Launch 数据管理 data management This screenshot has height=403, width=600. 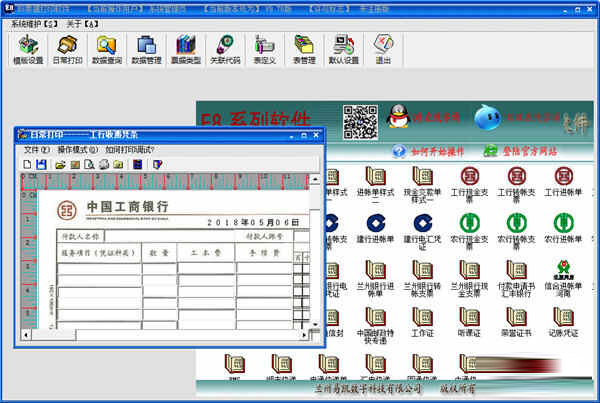coord(146,49)
